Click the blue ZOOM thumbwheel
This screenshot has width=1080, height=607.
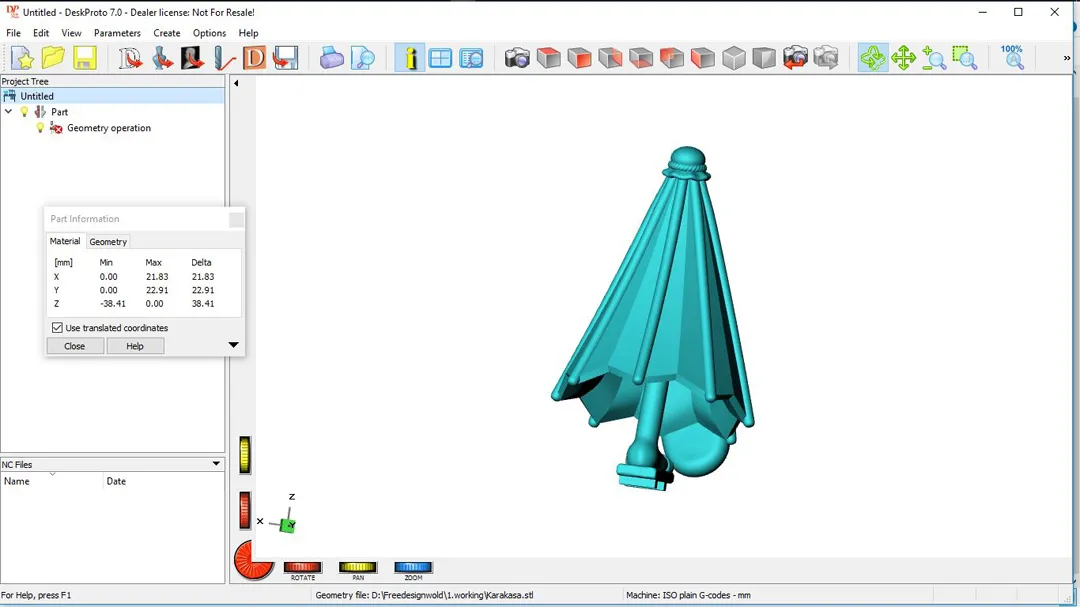click(413, 567)
